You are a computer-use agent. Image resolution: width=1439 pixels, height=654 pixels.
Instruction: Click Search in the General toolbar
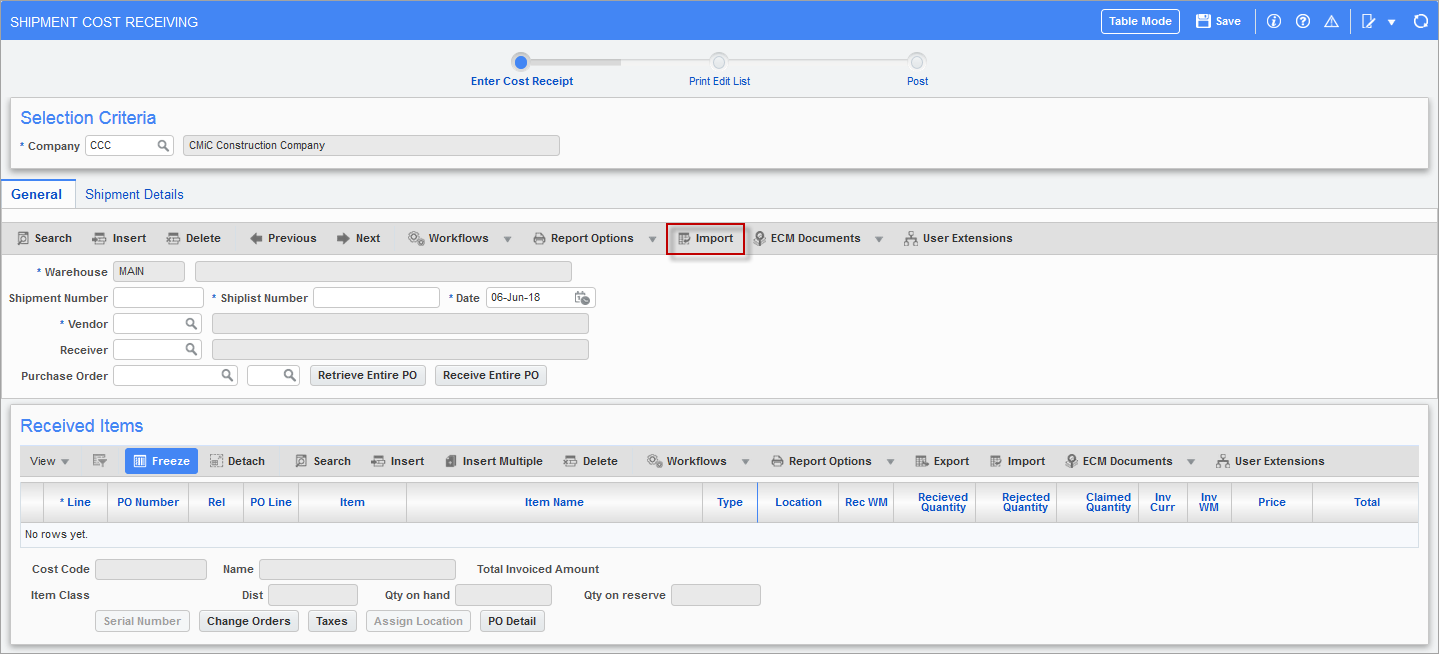click(44, 238)
